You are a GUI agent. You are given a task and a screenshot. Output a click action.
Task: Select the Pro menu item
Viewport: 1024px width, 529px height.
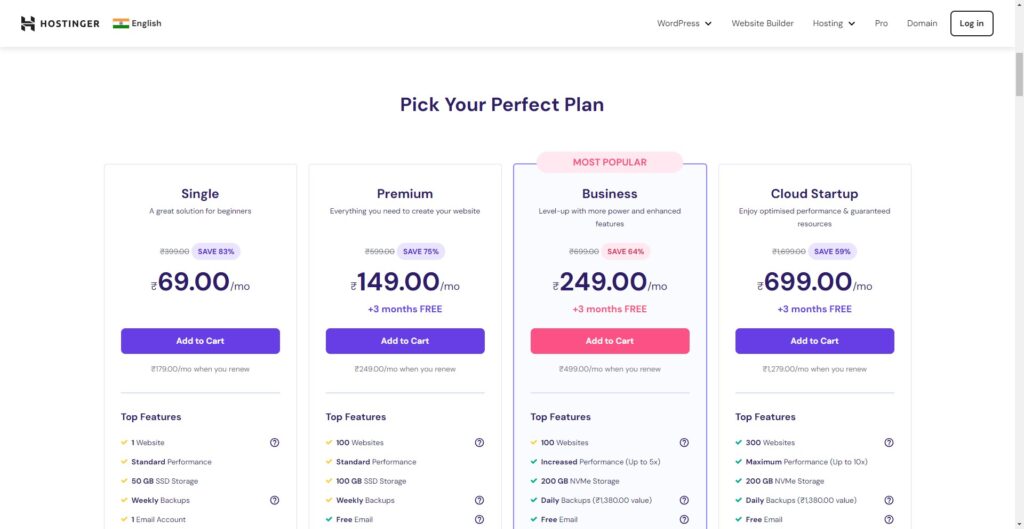tap(881, 23)
